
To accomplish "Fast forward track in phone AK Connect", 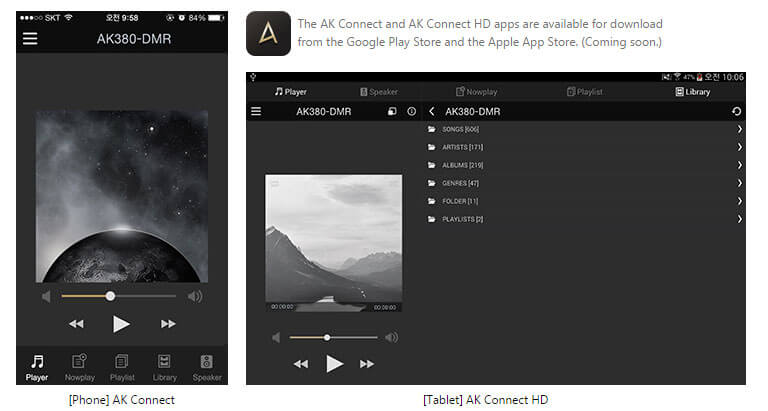I will click(168, 324).
